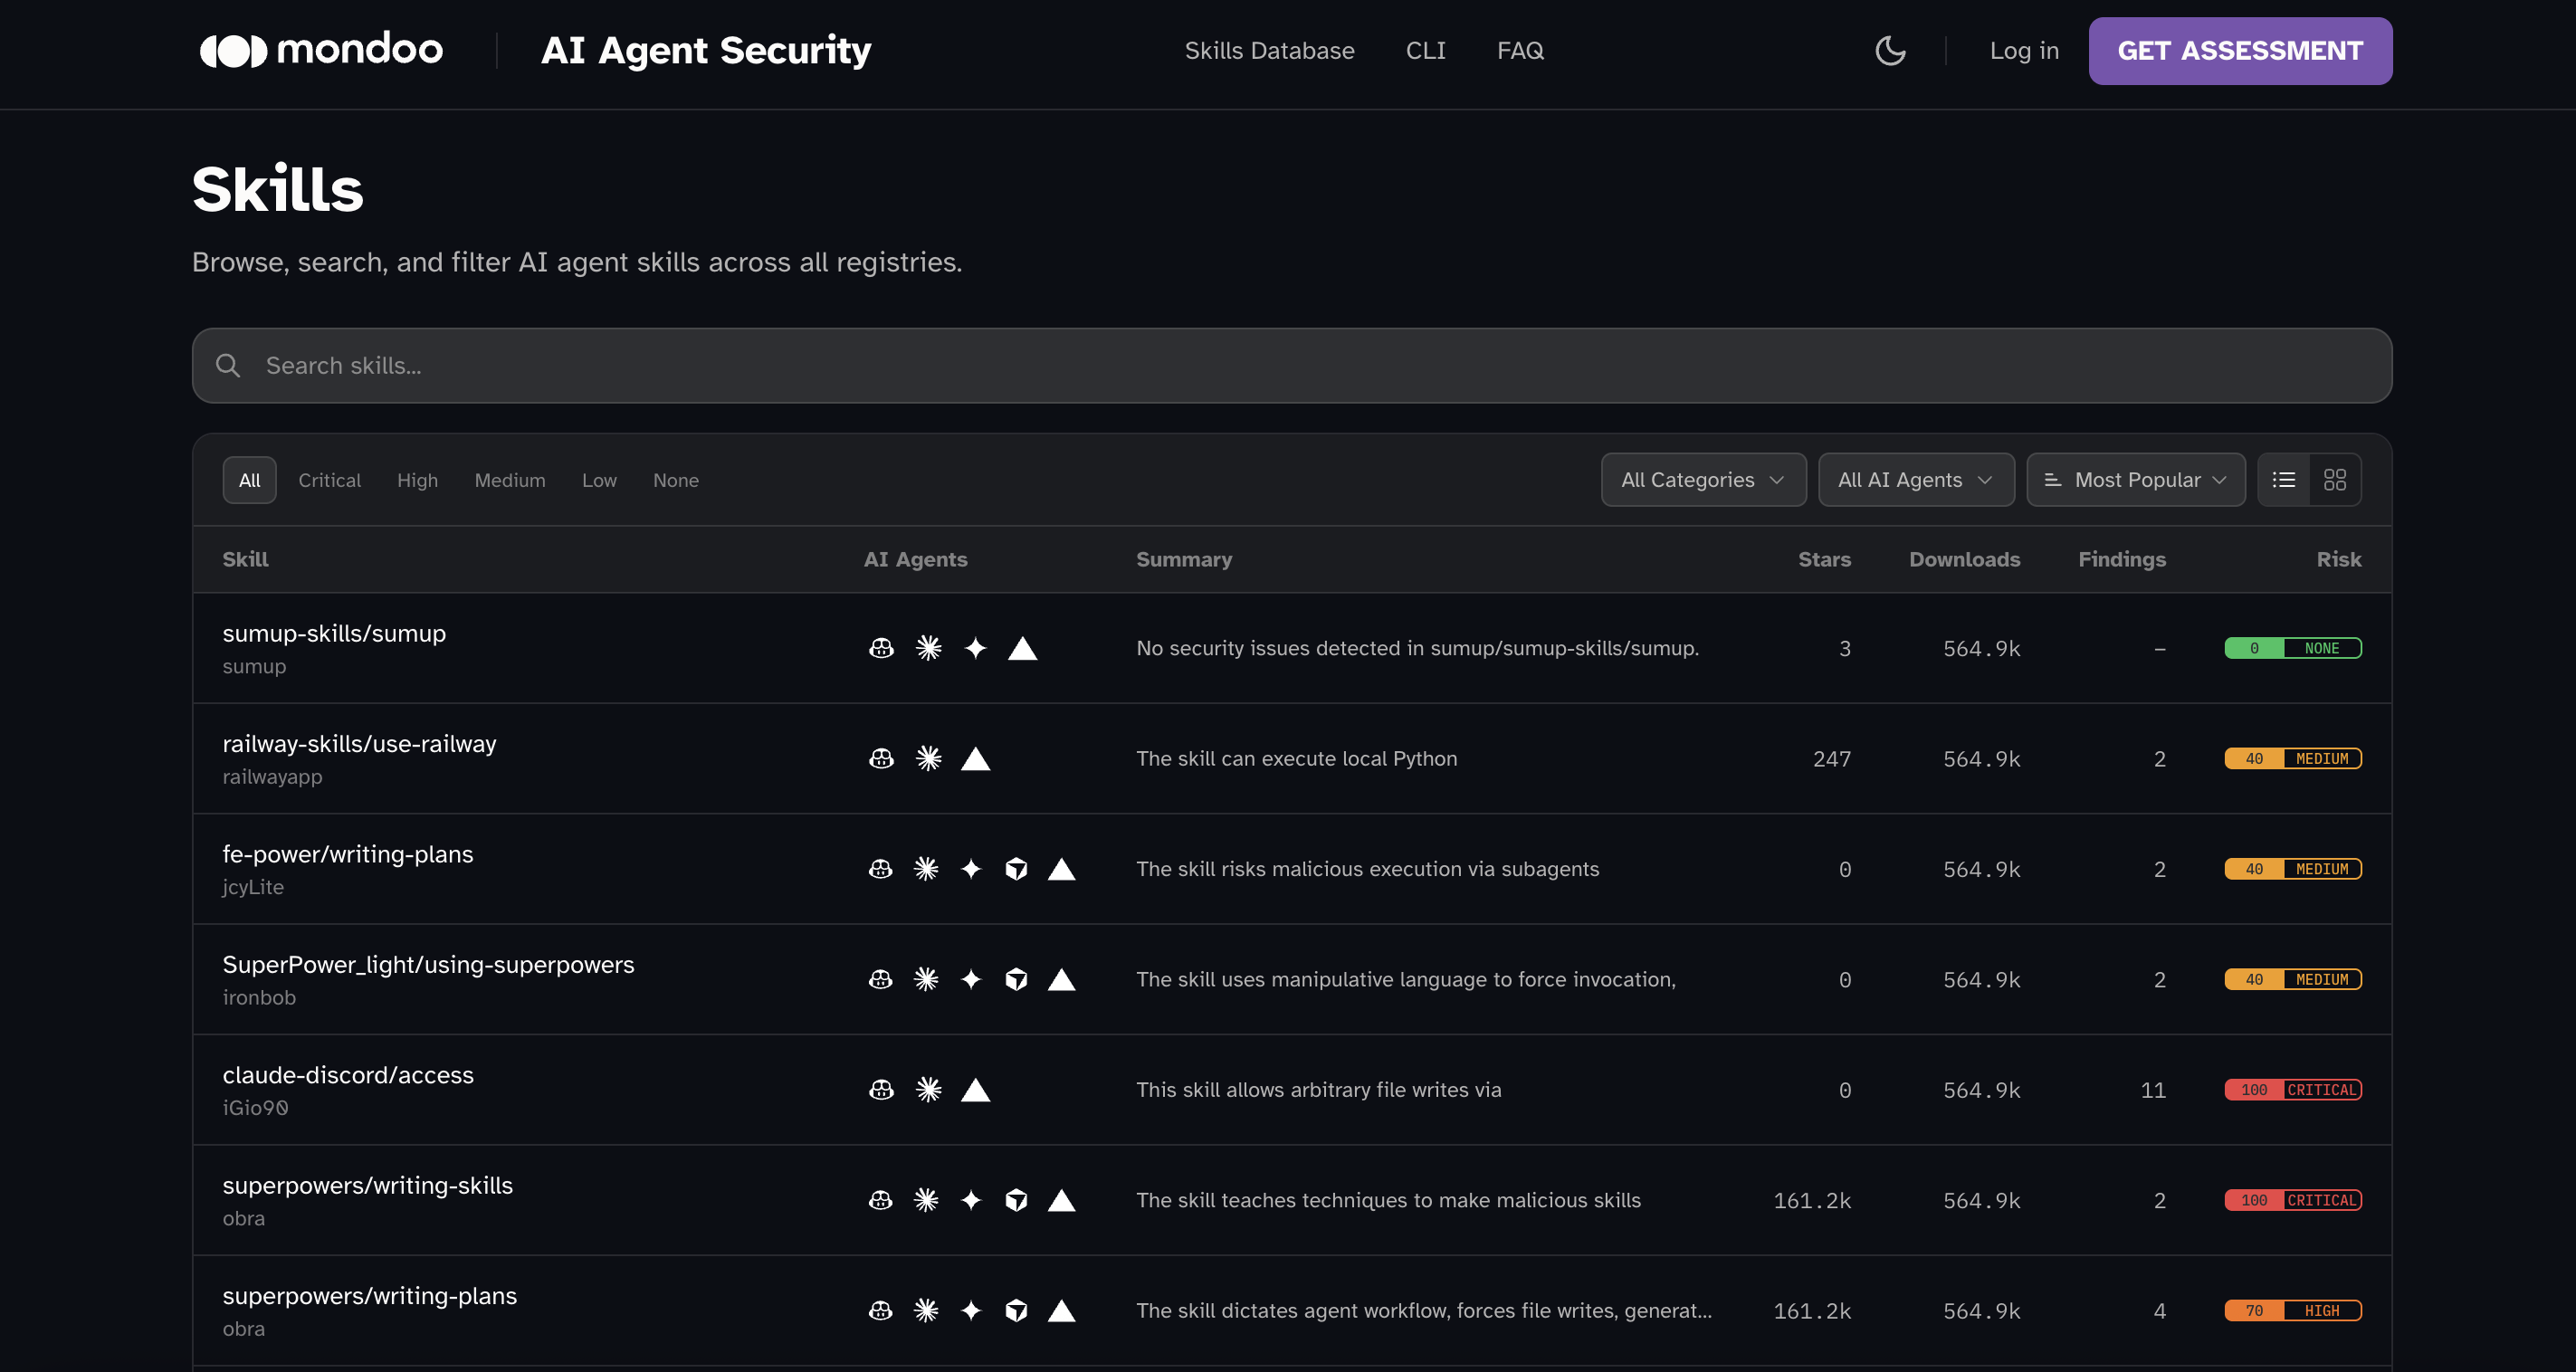Click the Cursor cube icon in the SuperPower_light row
Viewport: 2576px width, 1372px height.
pos(1016,979)
